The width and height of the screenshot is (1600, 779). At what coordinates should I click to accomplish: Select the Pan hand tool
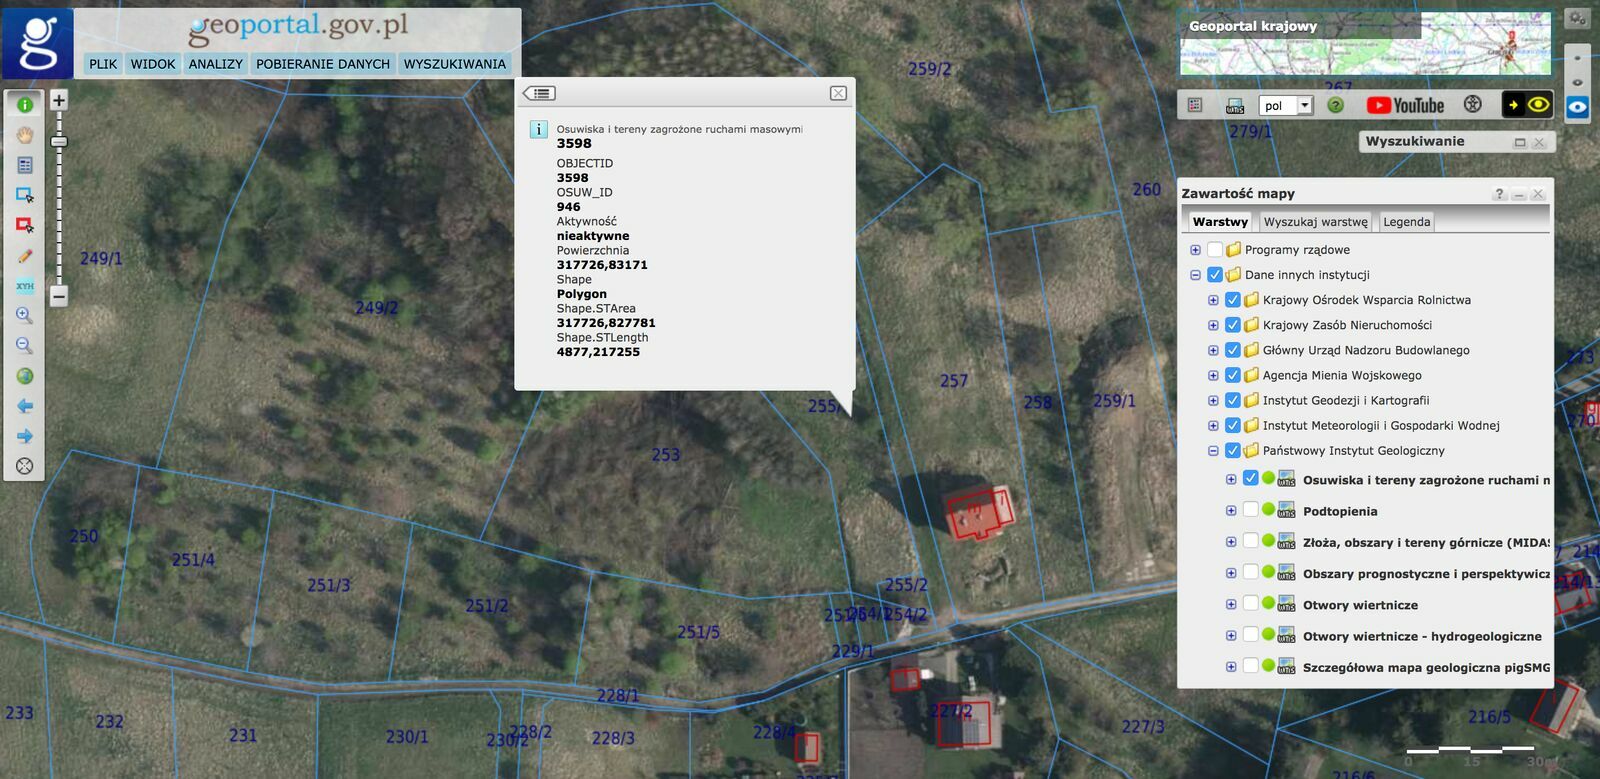[x=25, y=135]
